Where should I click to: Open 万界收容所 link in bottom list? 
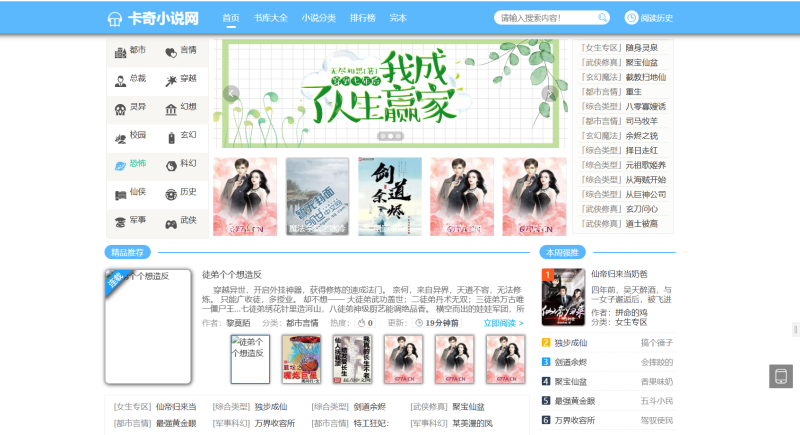[x=275, y=423]
